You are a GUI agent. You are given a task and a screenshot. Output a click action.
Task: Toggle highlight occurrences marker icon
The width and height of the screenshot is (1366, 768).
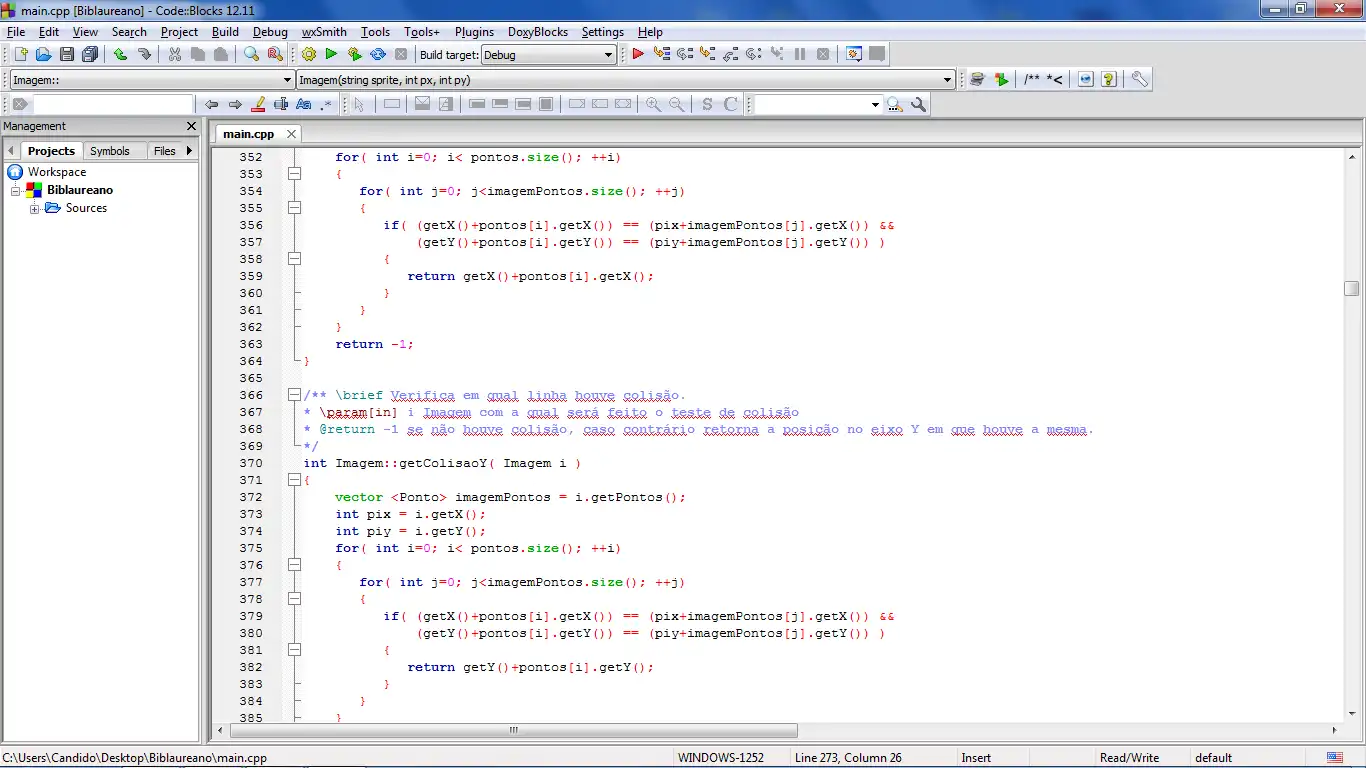(x=258, y=104)
